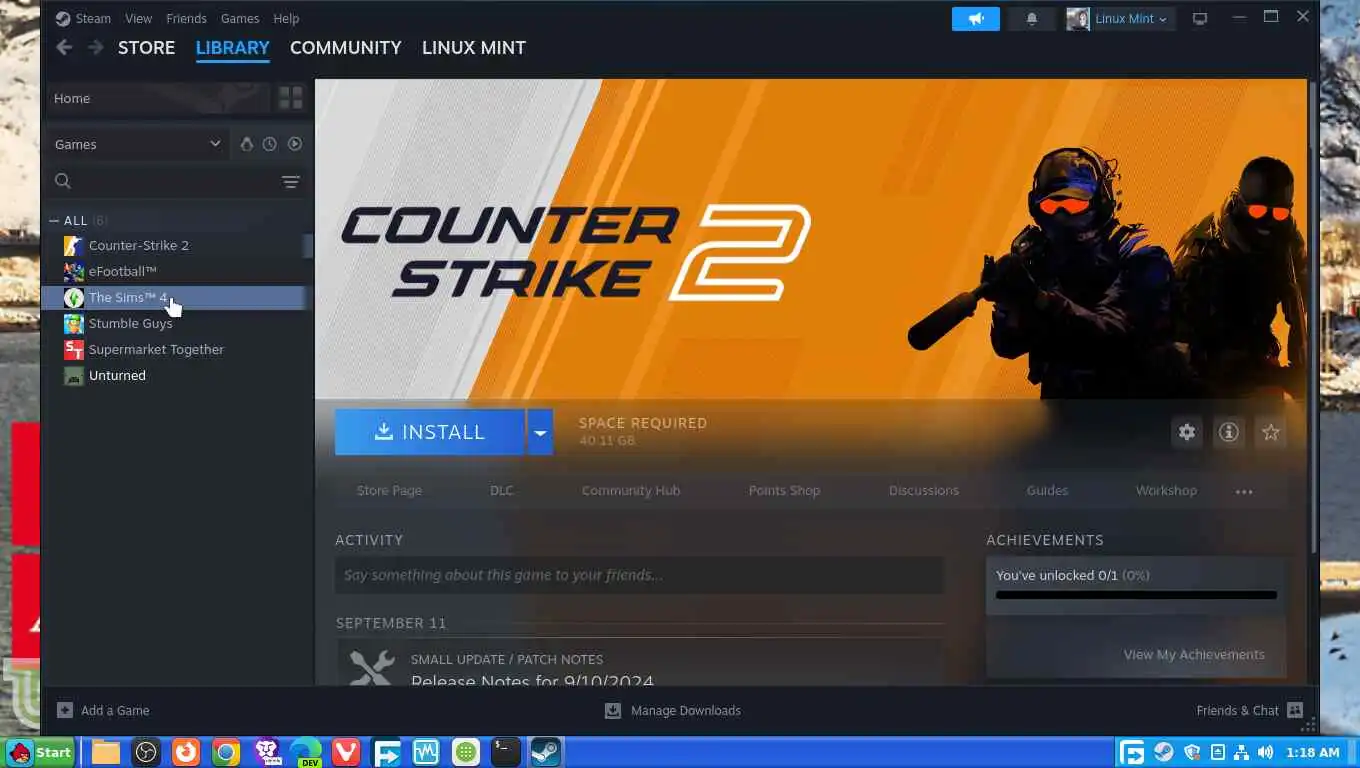Open the Help menu

286,18
